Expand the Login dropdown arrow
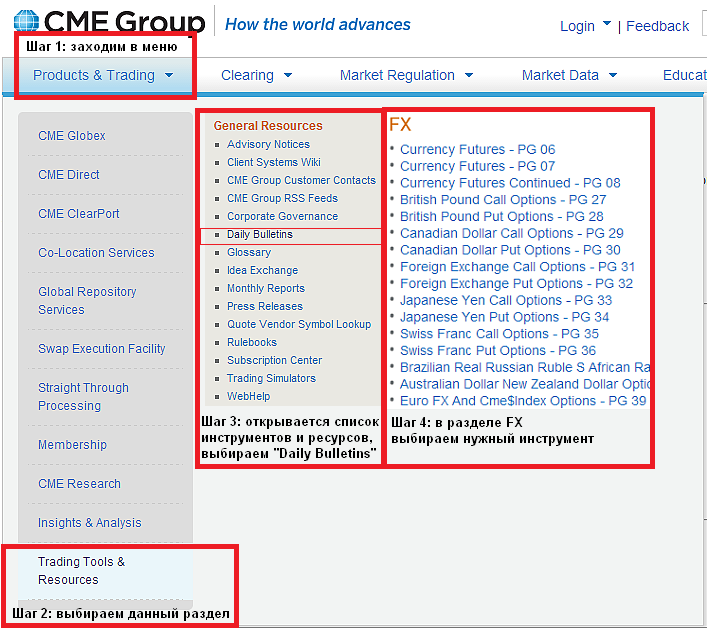 click(607, 23)
